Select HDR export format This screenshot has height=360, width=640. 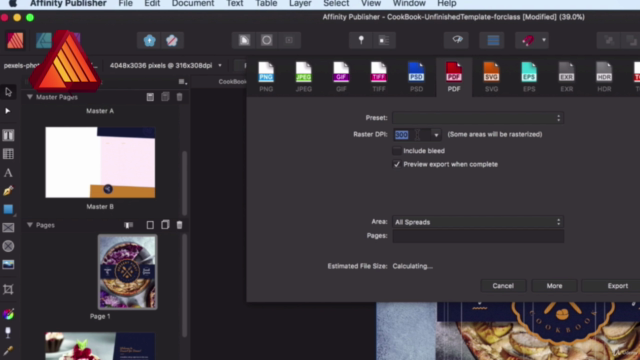click(604, 76)
